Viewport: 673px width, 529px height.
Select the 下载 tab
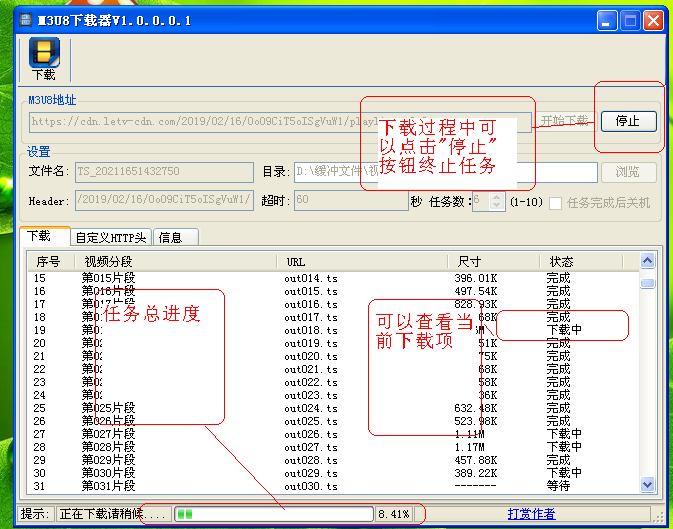point(40,236)
